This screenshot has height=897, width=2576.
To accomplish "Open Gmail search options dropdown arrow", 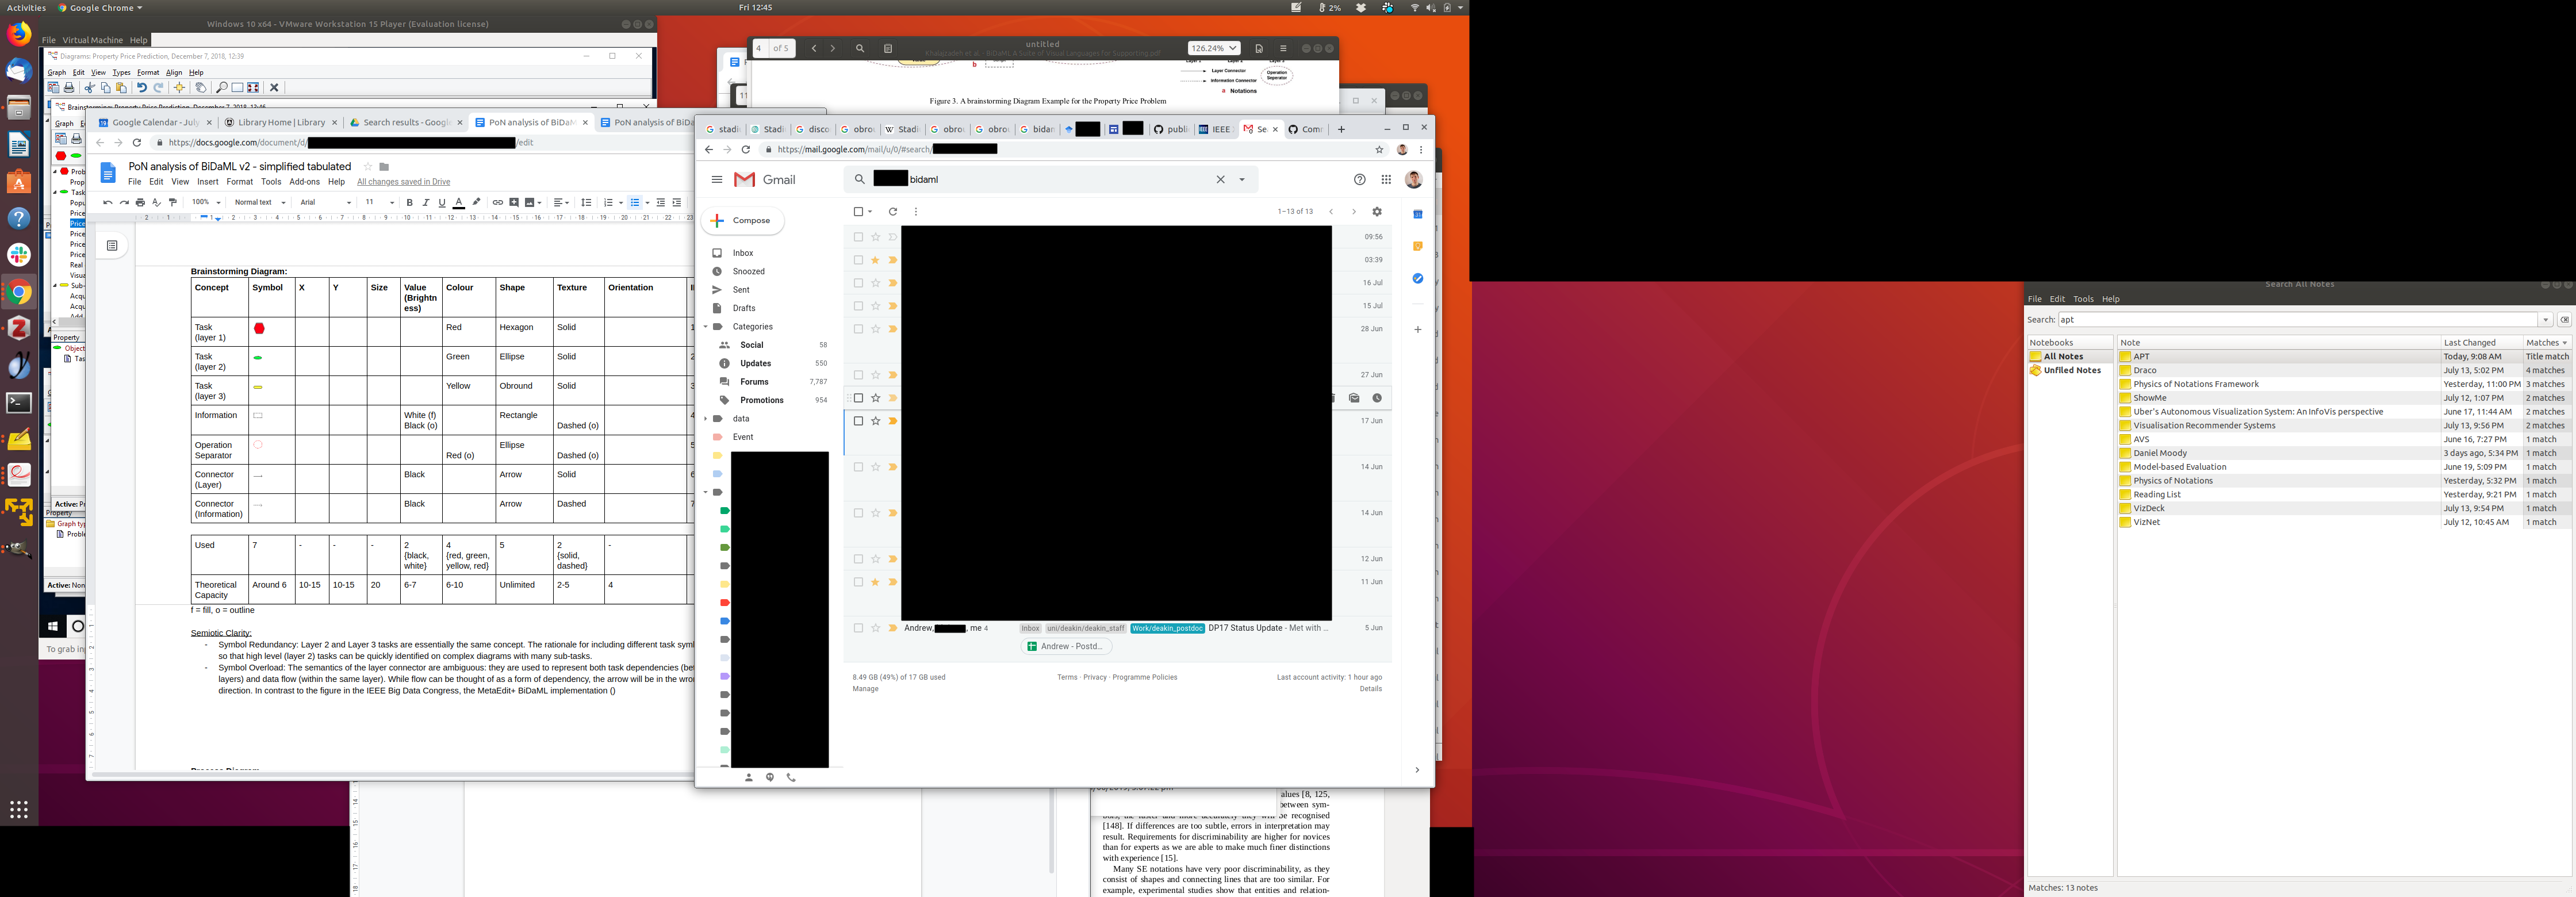I will coord(1242,180).
